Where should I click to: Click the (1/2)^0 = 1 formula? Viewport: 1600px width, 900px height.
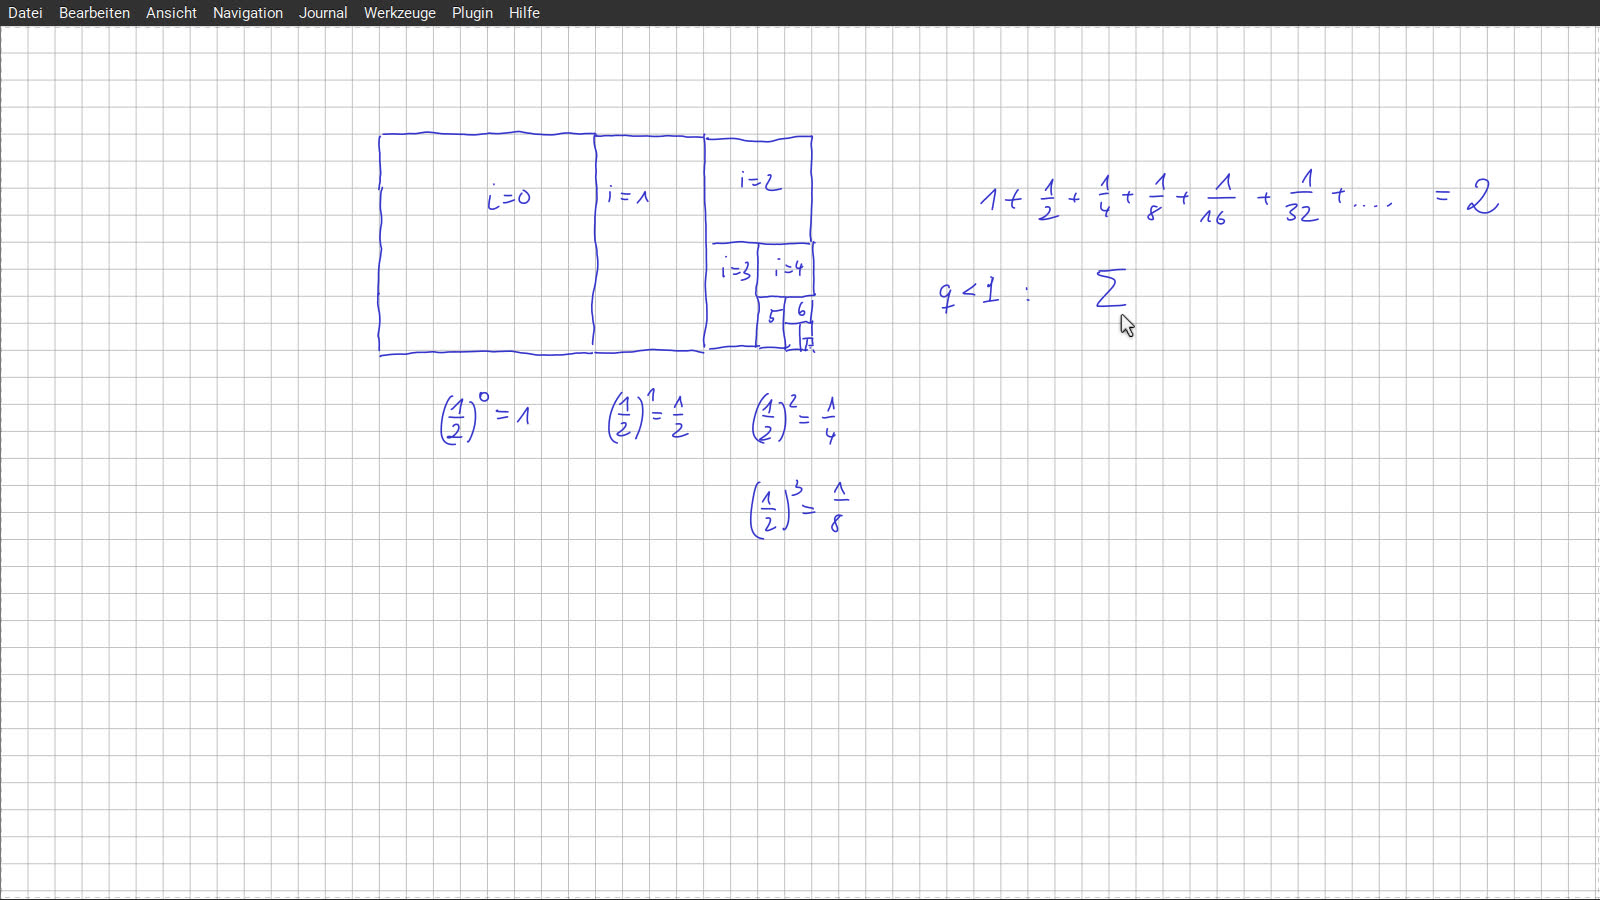[x=485, y=417]
